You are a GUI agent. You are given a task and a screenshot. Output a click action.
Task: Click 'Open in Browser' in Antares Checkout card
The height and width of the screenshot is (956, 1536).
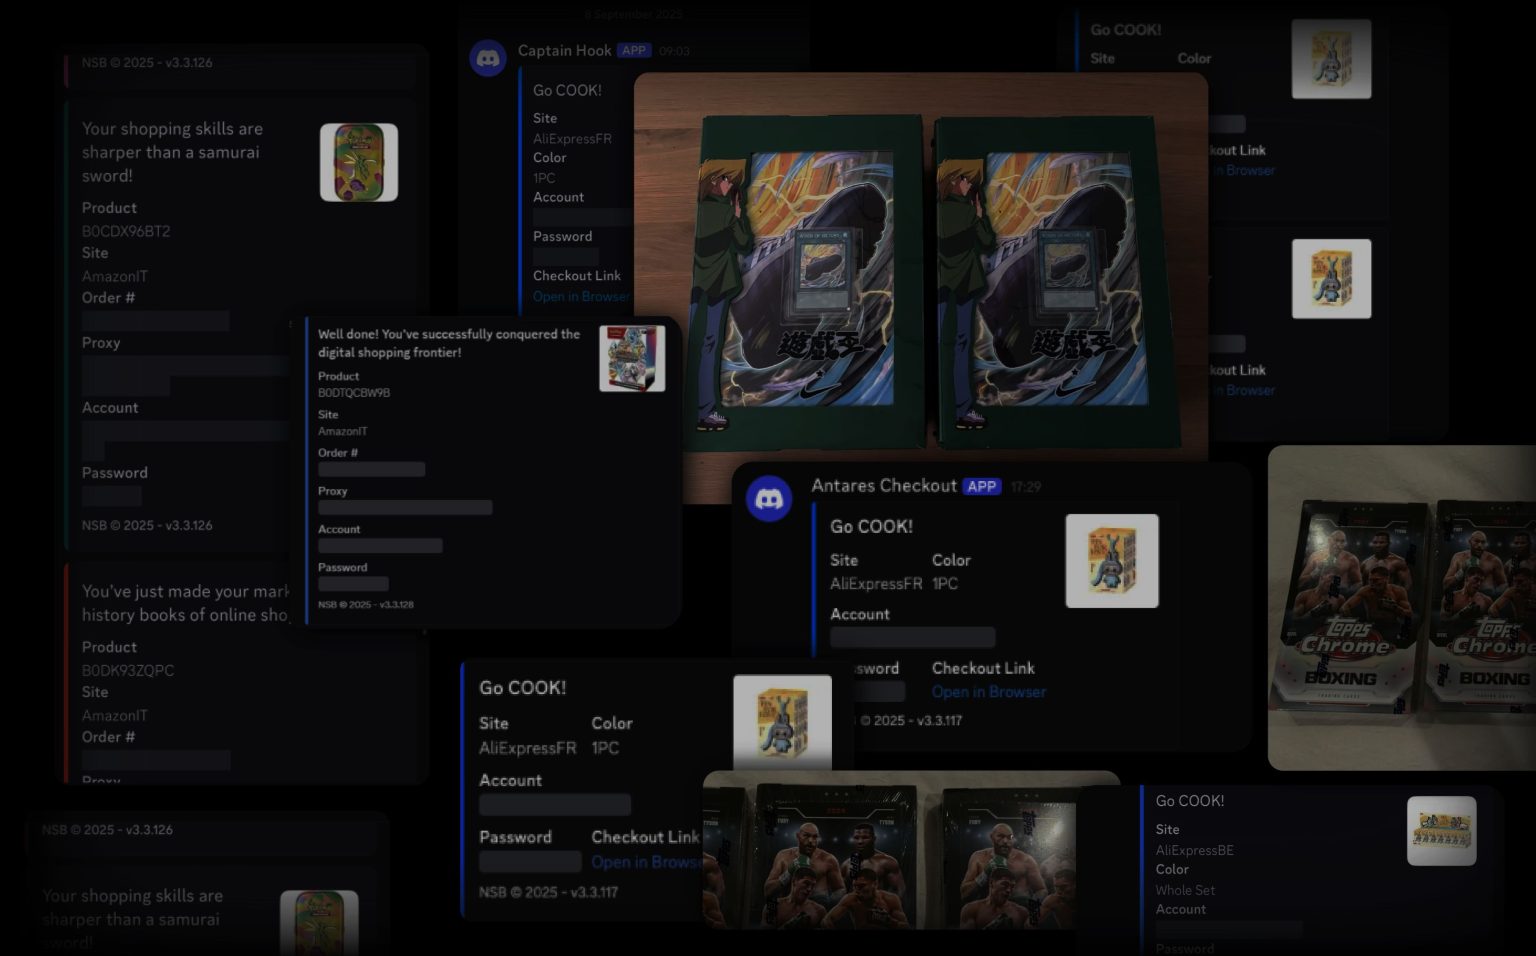tap(988, 692)
